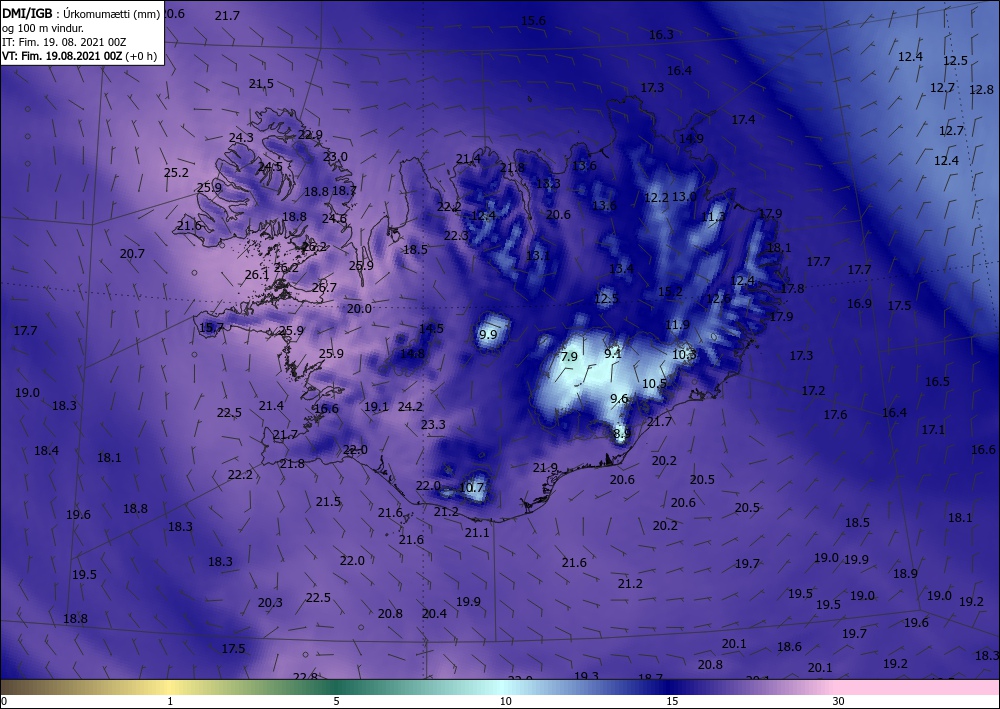The width and height of the screenshot is (1000, 709).
Task: Click the 24.2 value on the map
Action: tap(410, 406)
